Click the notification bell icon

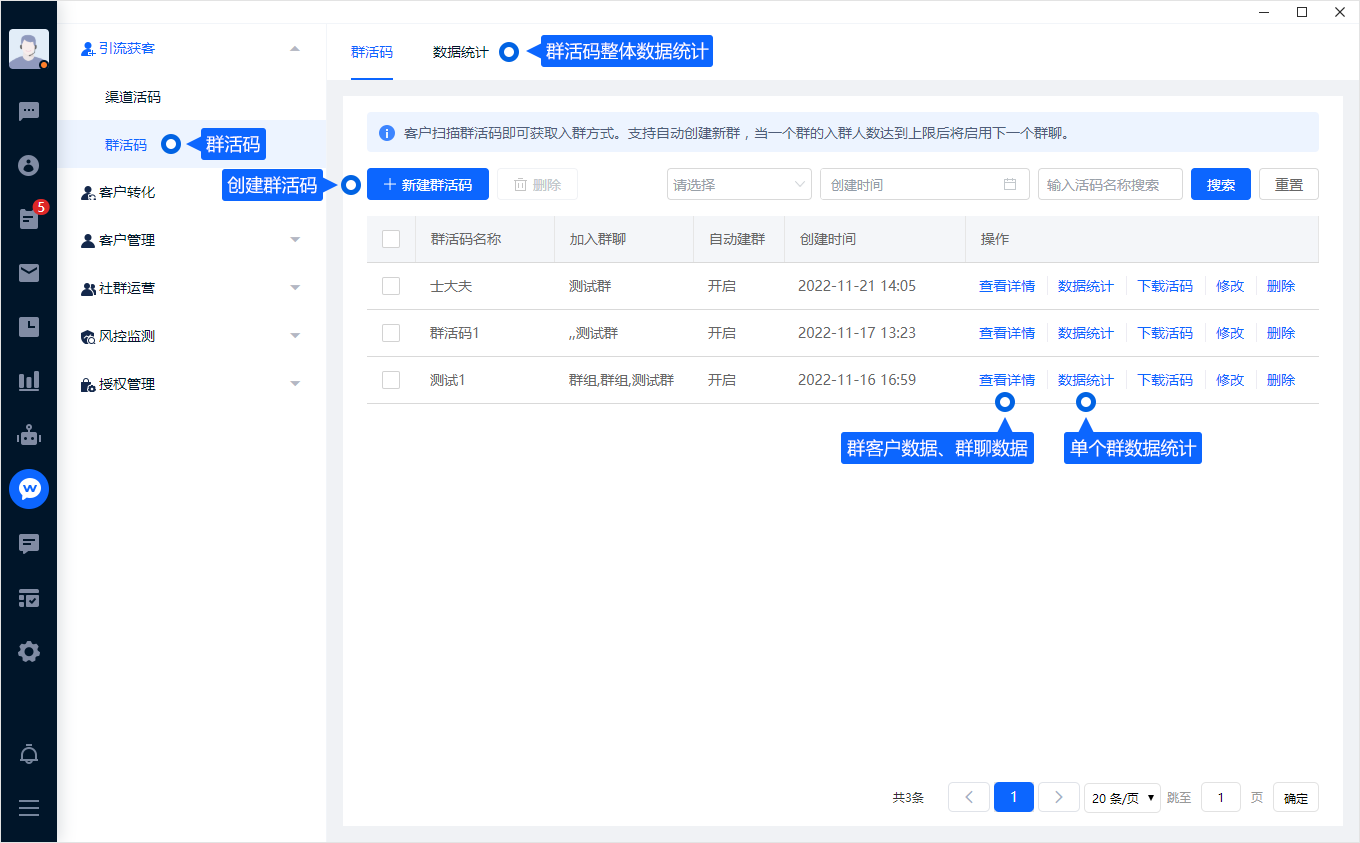coord(29,754)
